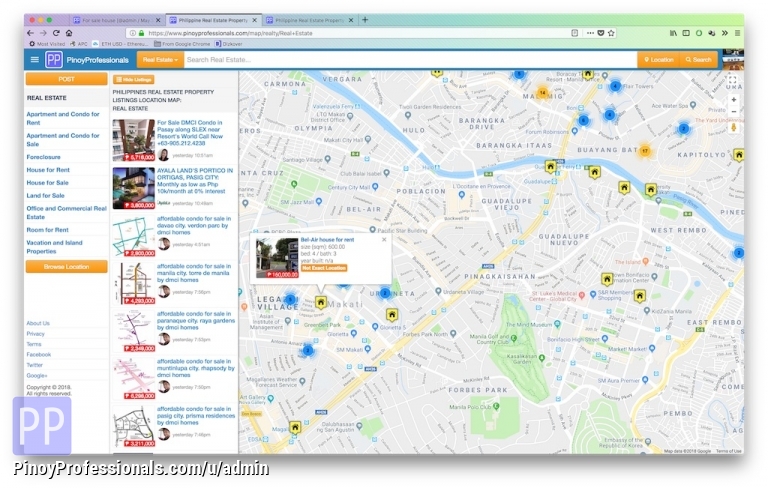Open the hamburger menu beside PinoyProfessionals logo
The image size is (768, 488).
pyautogui.click(x=34, y=60)
